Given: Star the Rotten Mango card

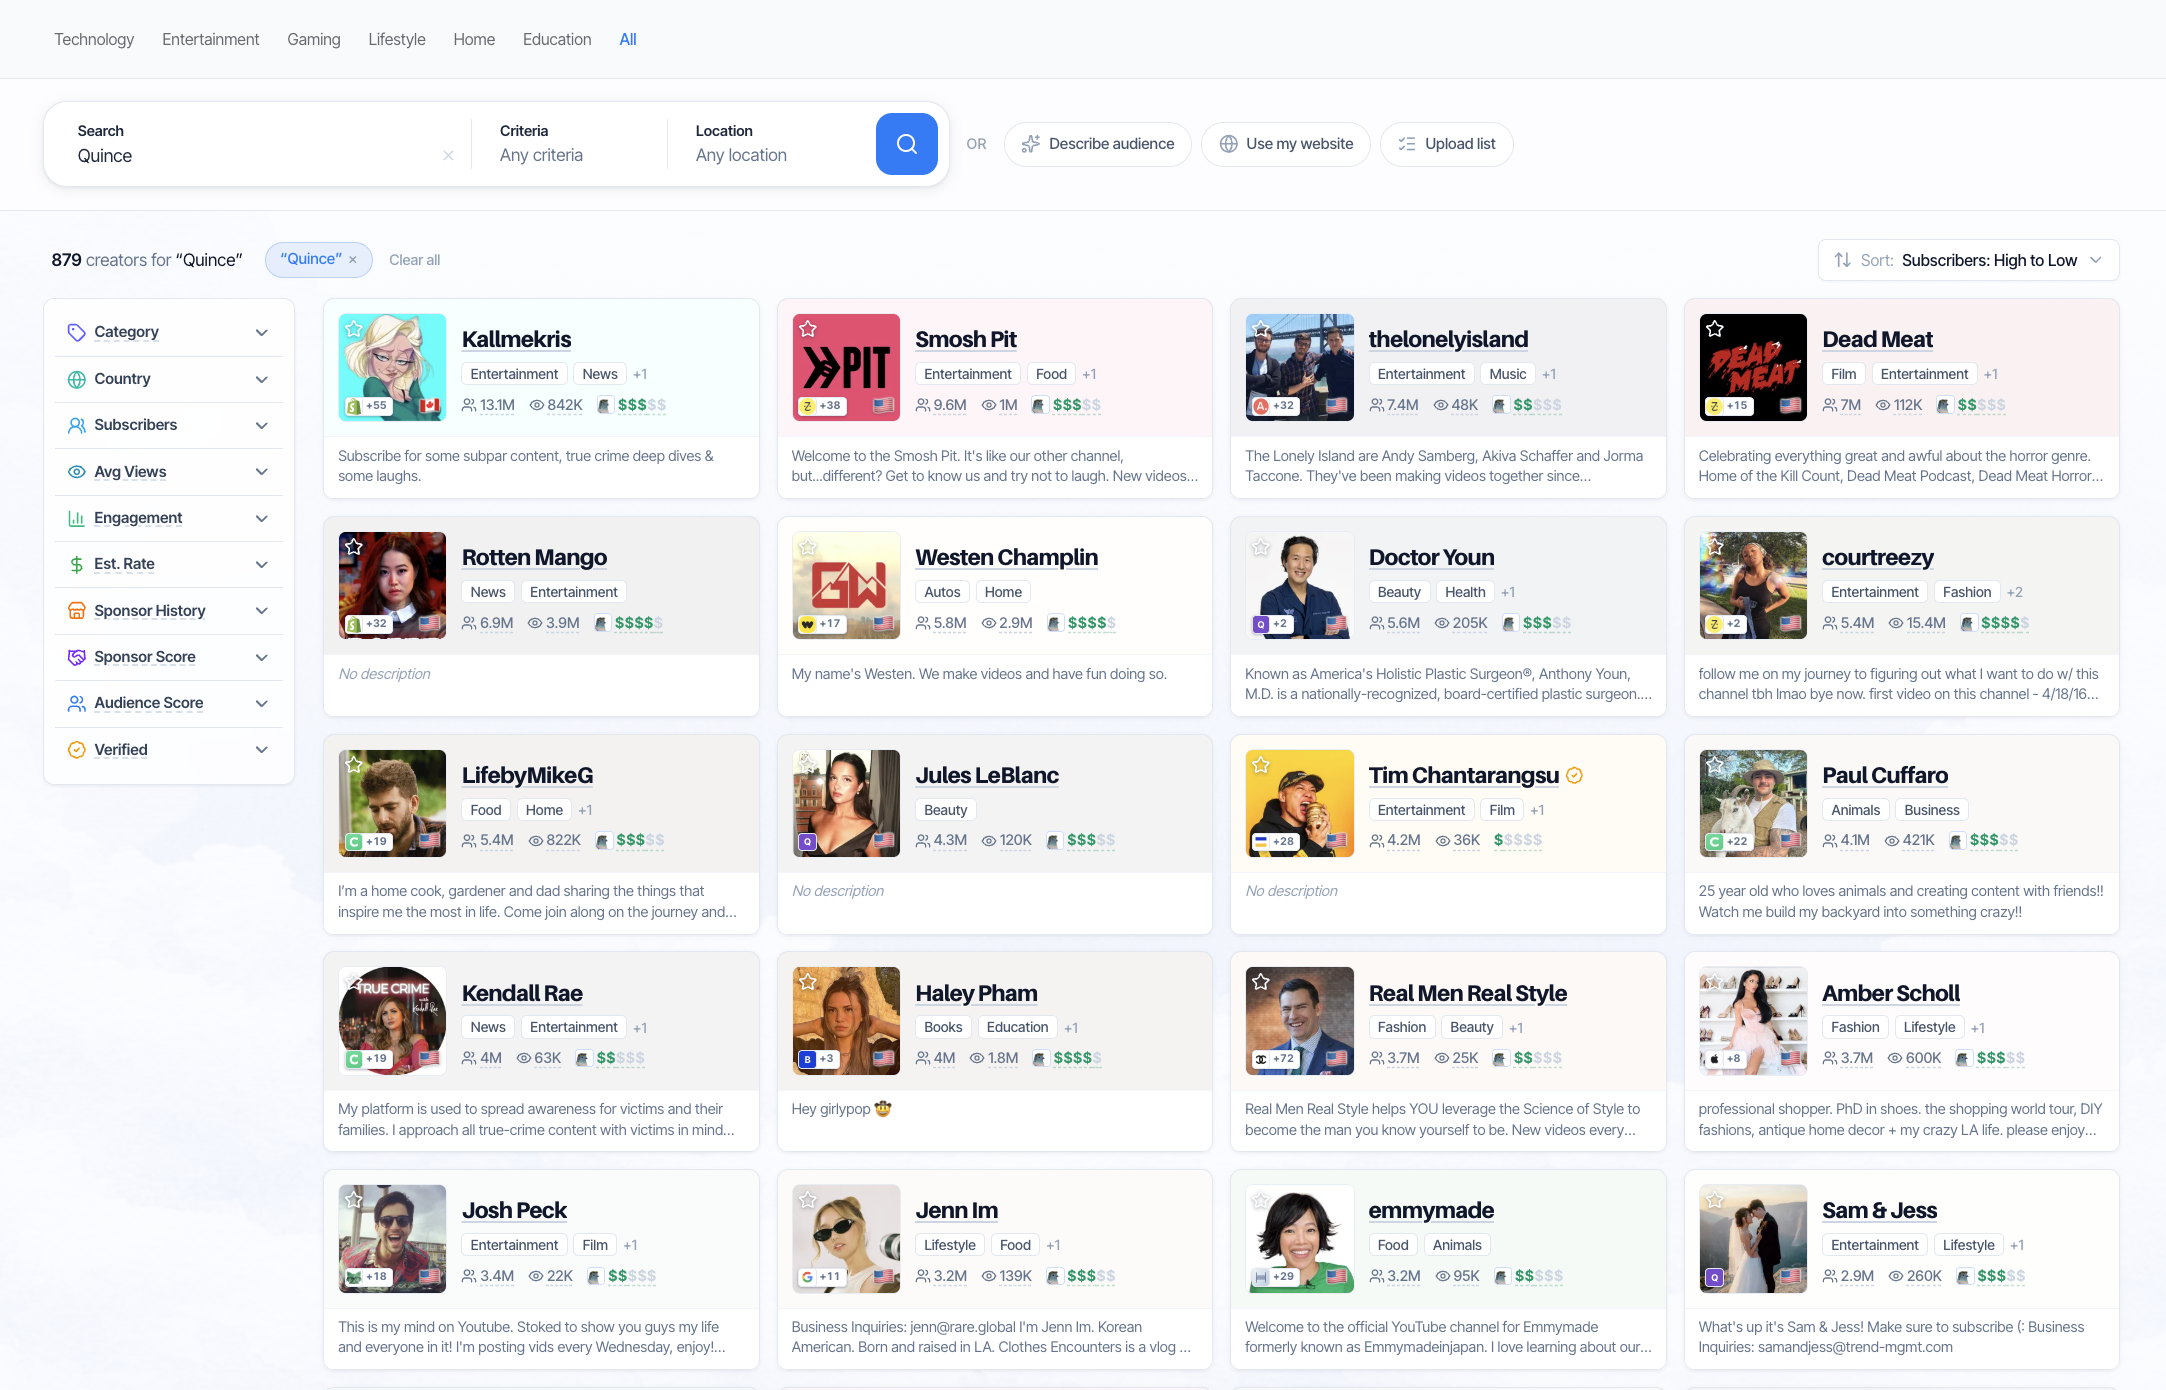Looking at the screenshot, I should (x=354, y=547).
